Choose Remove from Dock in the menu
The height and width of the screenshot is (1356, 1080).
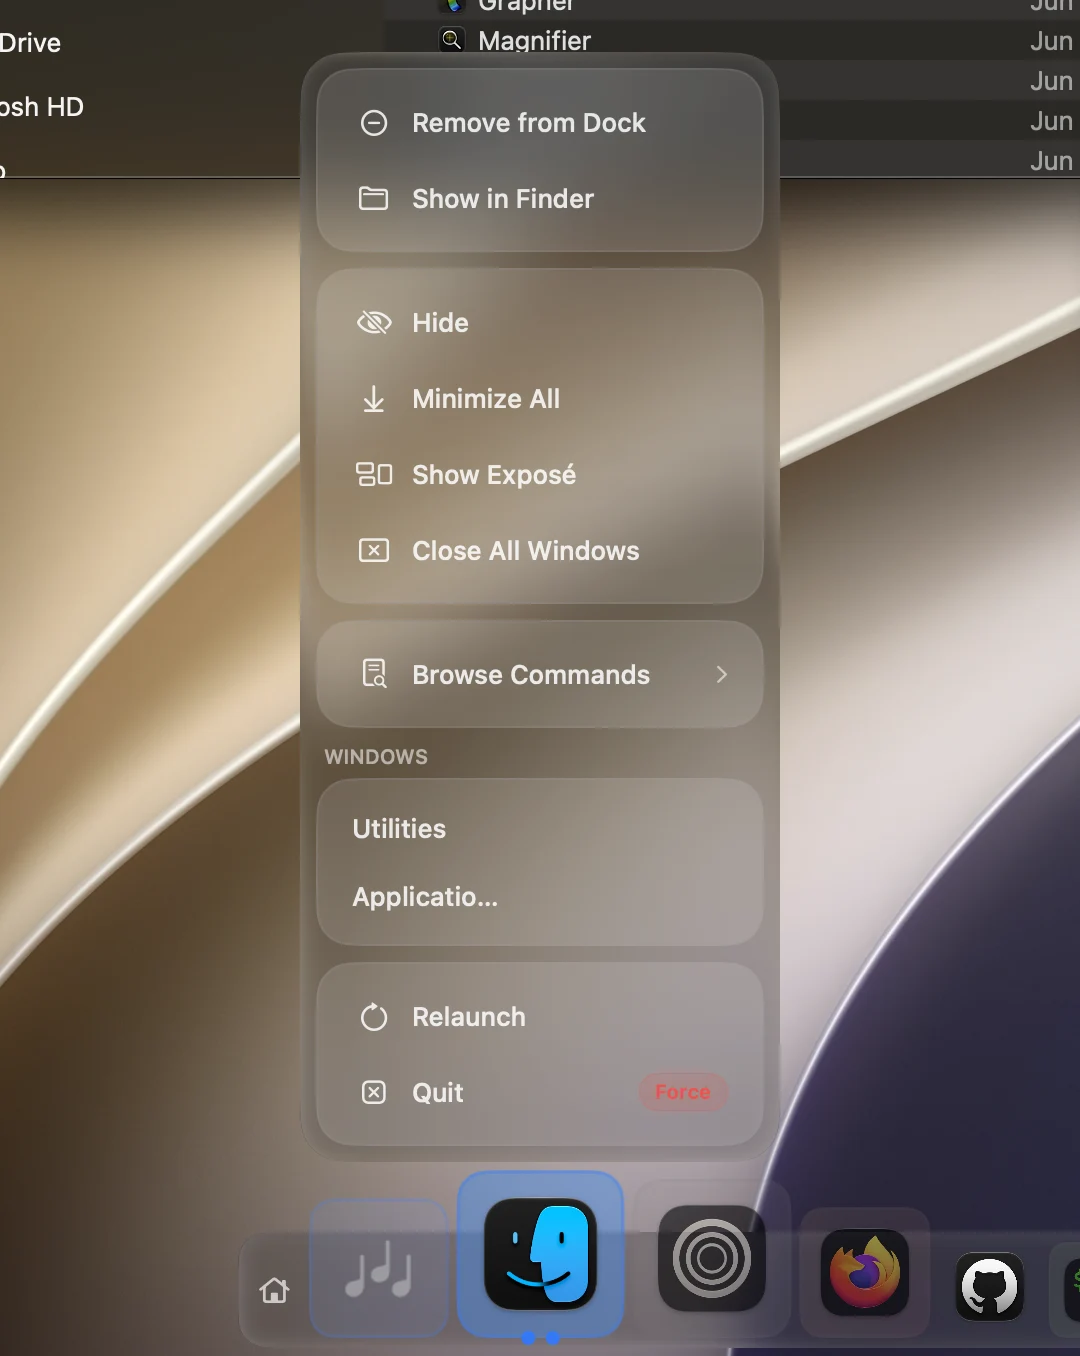[x=540, y=123]
